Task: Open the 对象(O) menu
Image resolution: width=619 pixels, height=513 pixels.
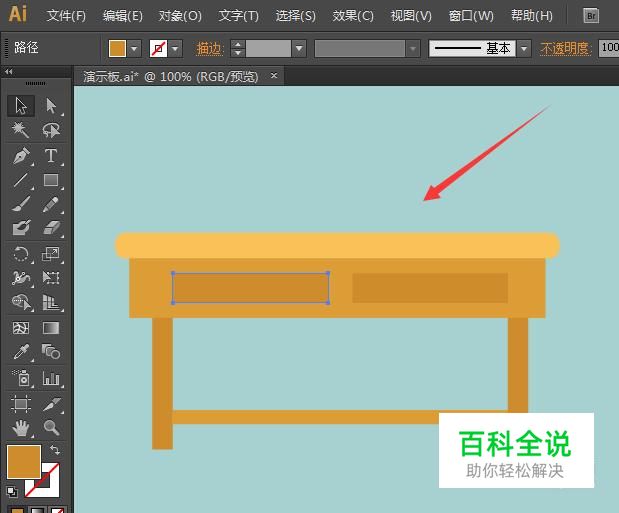Action: coord(180,16)
